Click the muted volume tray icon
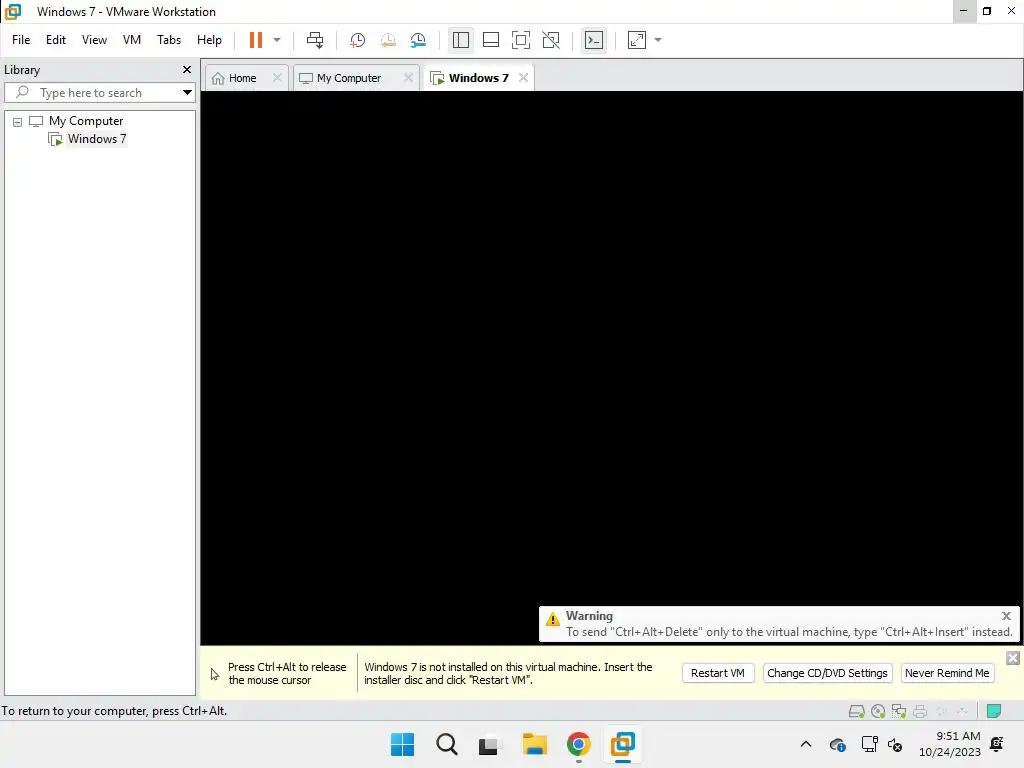Viewport: 1024px width, 768px height. click(895, 744)
